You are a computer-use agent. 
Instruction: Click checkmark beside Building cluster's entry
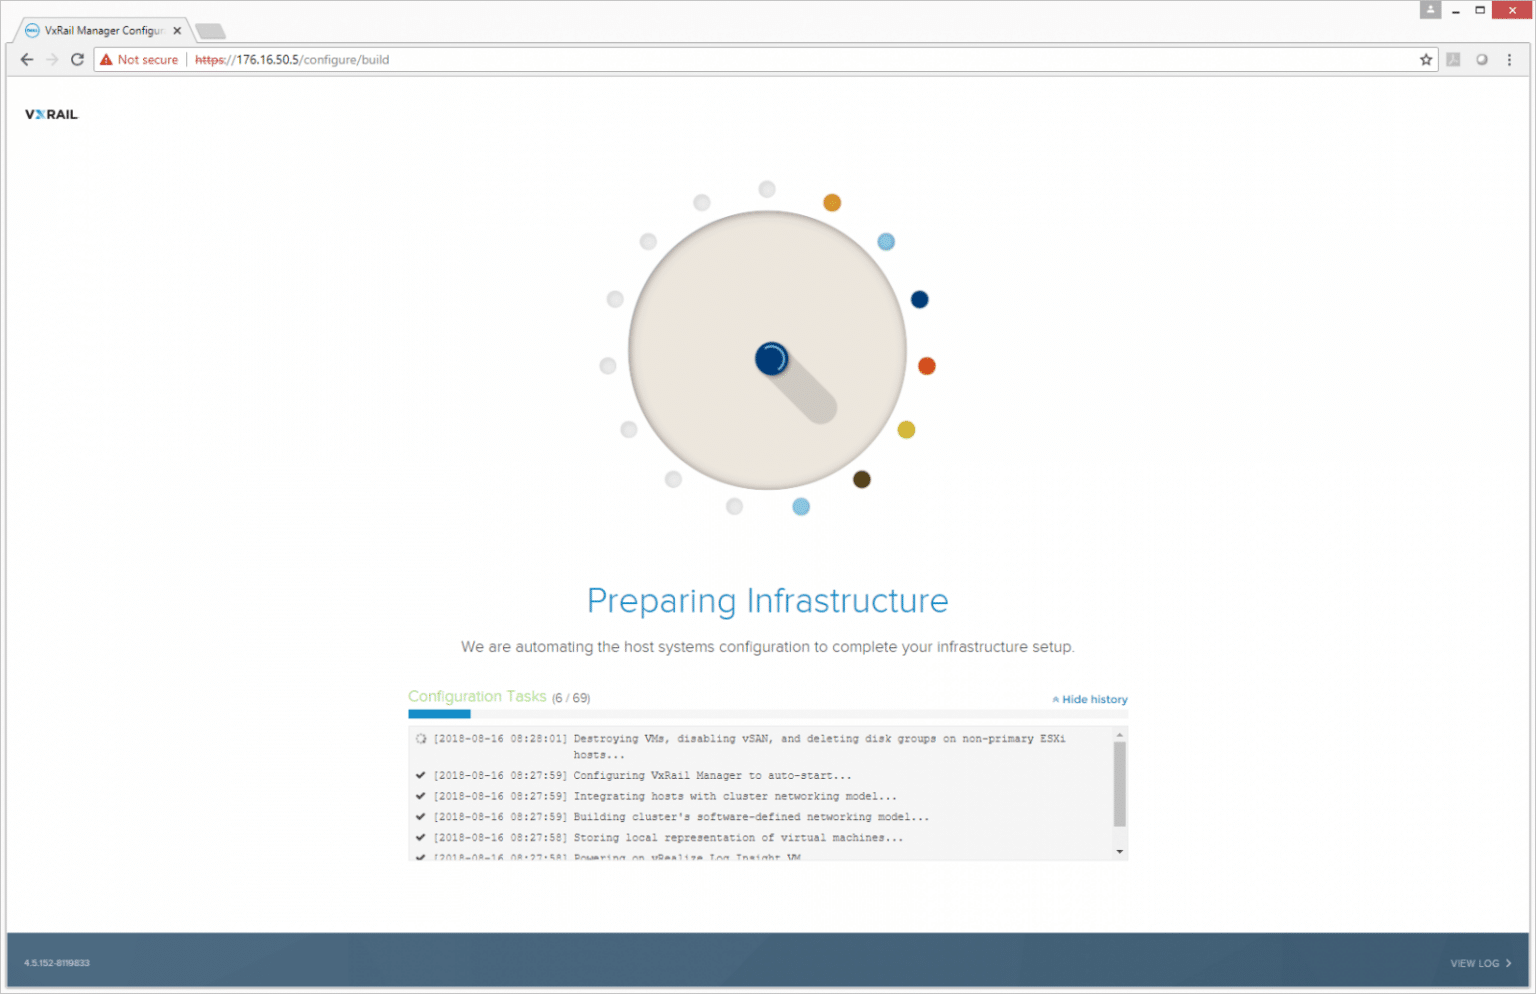click(420, 817)
